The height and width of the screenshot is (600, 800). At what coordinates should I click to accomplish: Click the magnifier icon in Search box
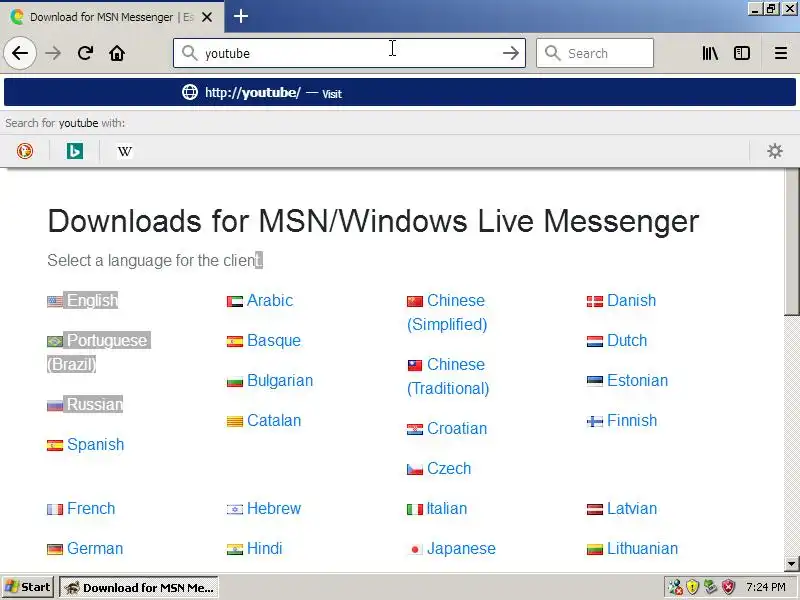pyautogui.click(x=552, y=53)
